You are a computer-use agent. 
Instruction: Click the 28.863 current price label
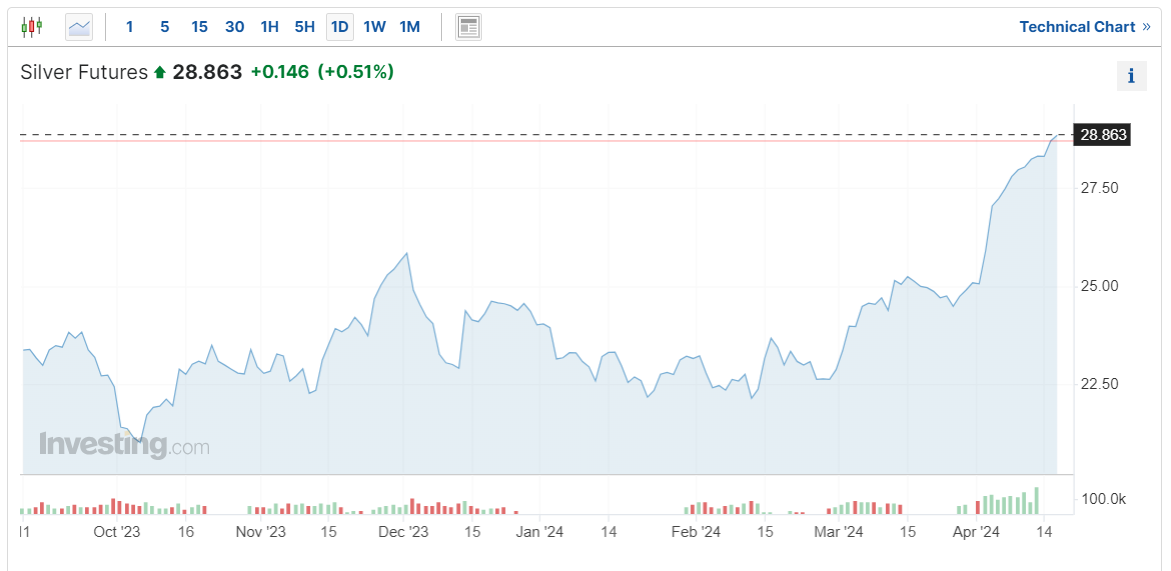(1103, 135)
